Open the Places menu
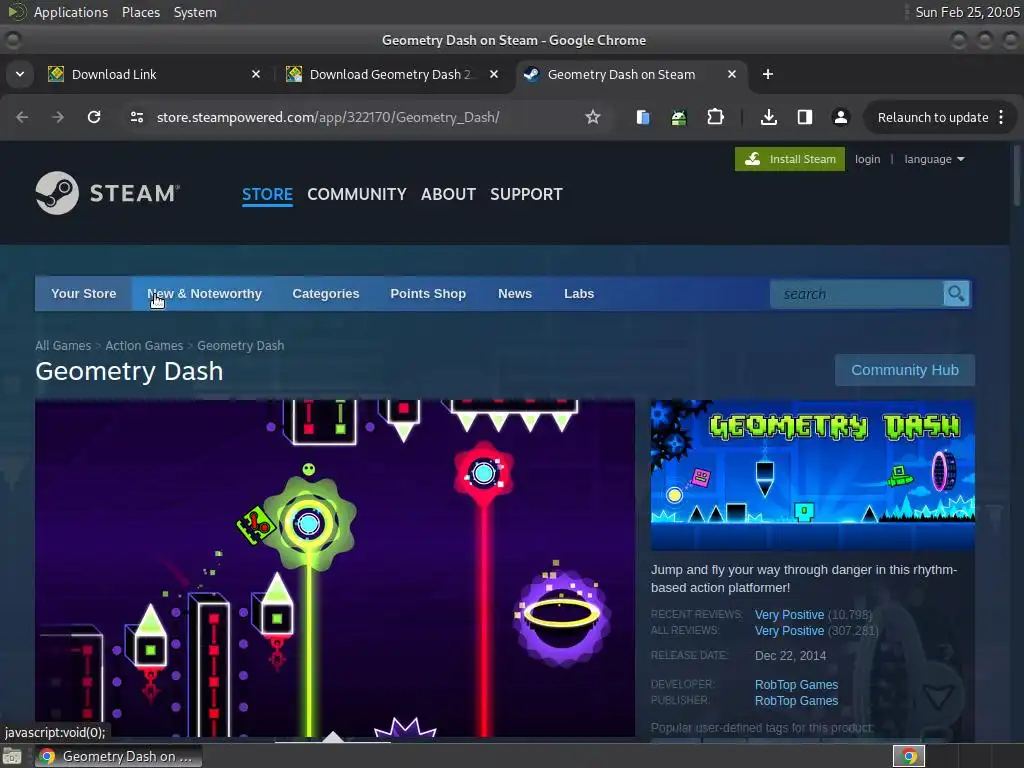The height and width of the screenshot is (768, 1024). point(140,12)
